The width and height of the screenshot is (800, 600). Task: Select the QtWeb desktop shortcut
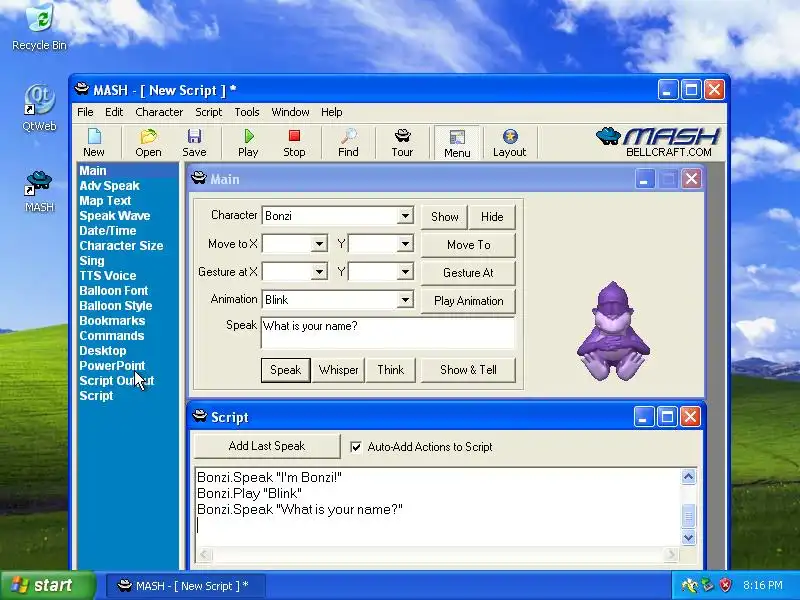point(39,108)
